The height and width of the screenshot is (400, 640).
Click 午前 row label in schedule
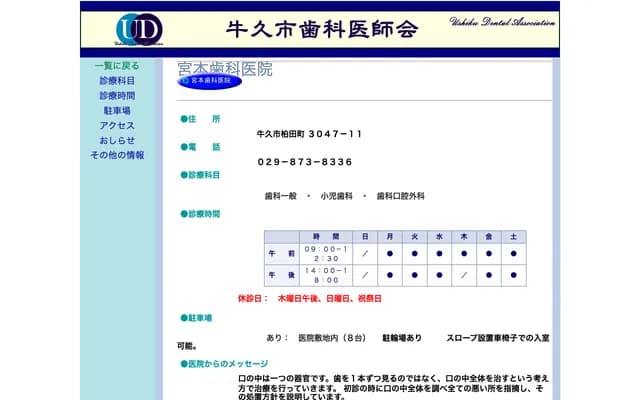coord(282,254)
